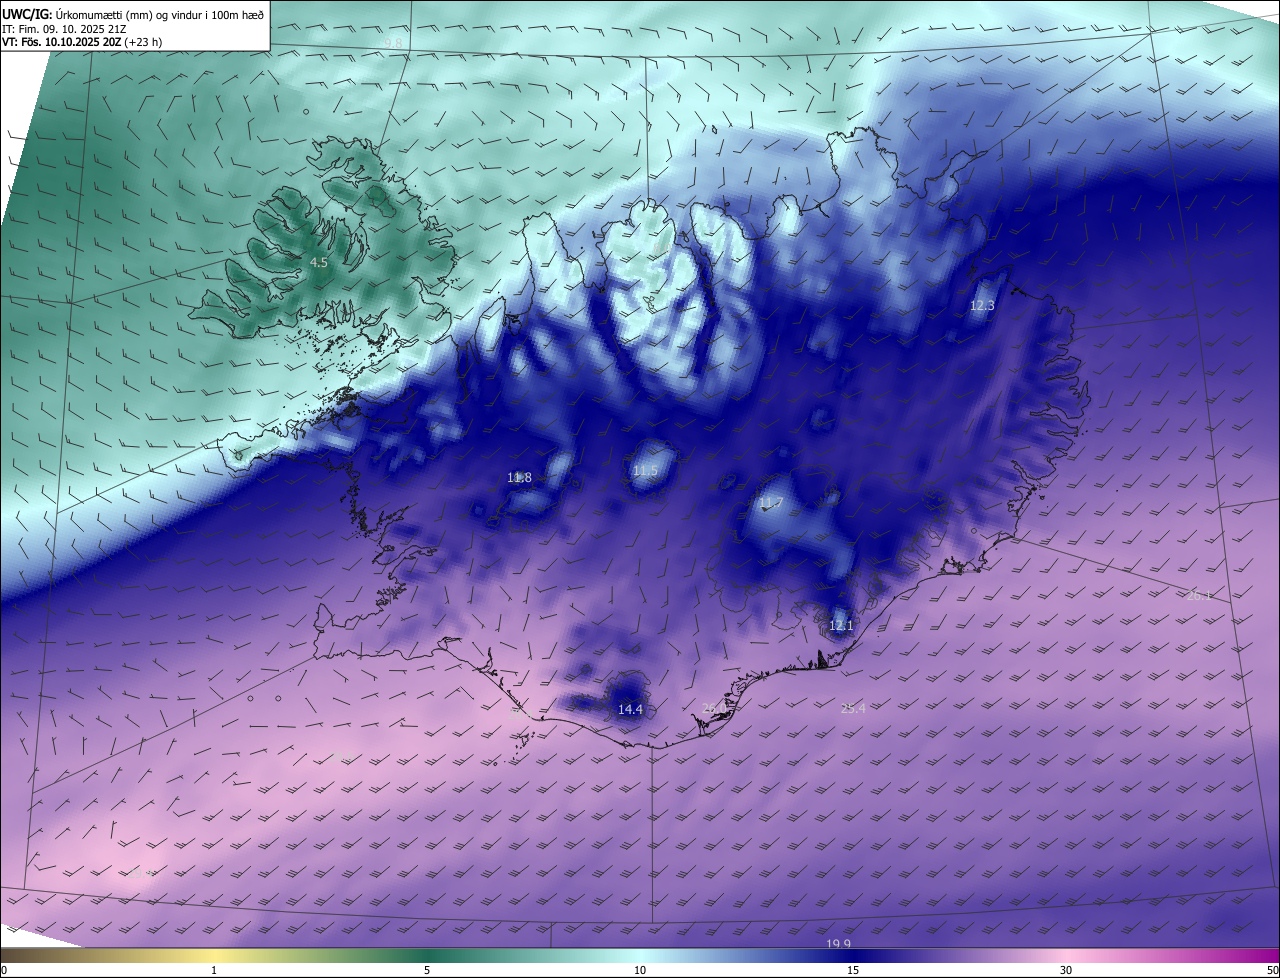Click the 12.3 value label
Viewport: 1280px width, 978px height.
pyautogui.click(x=982, y=305)
